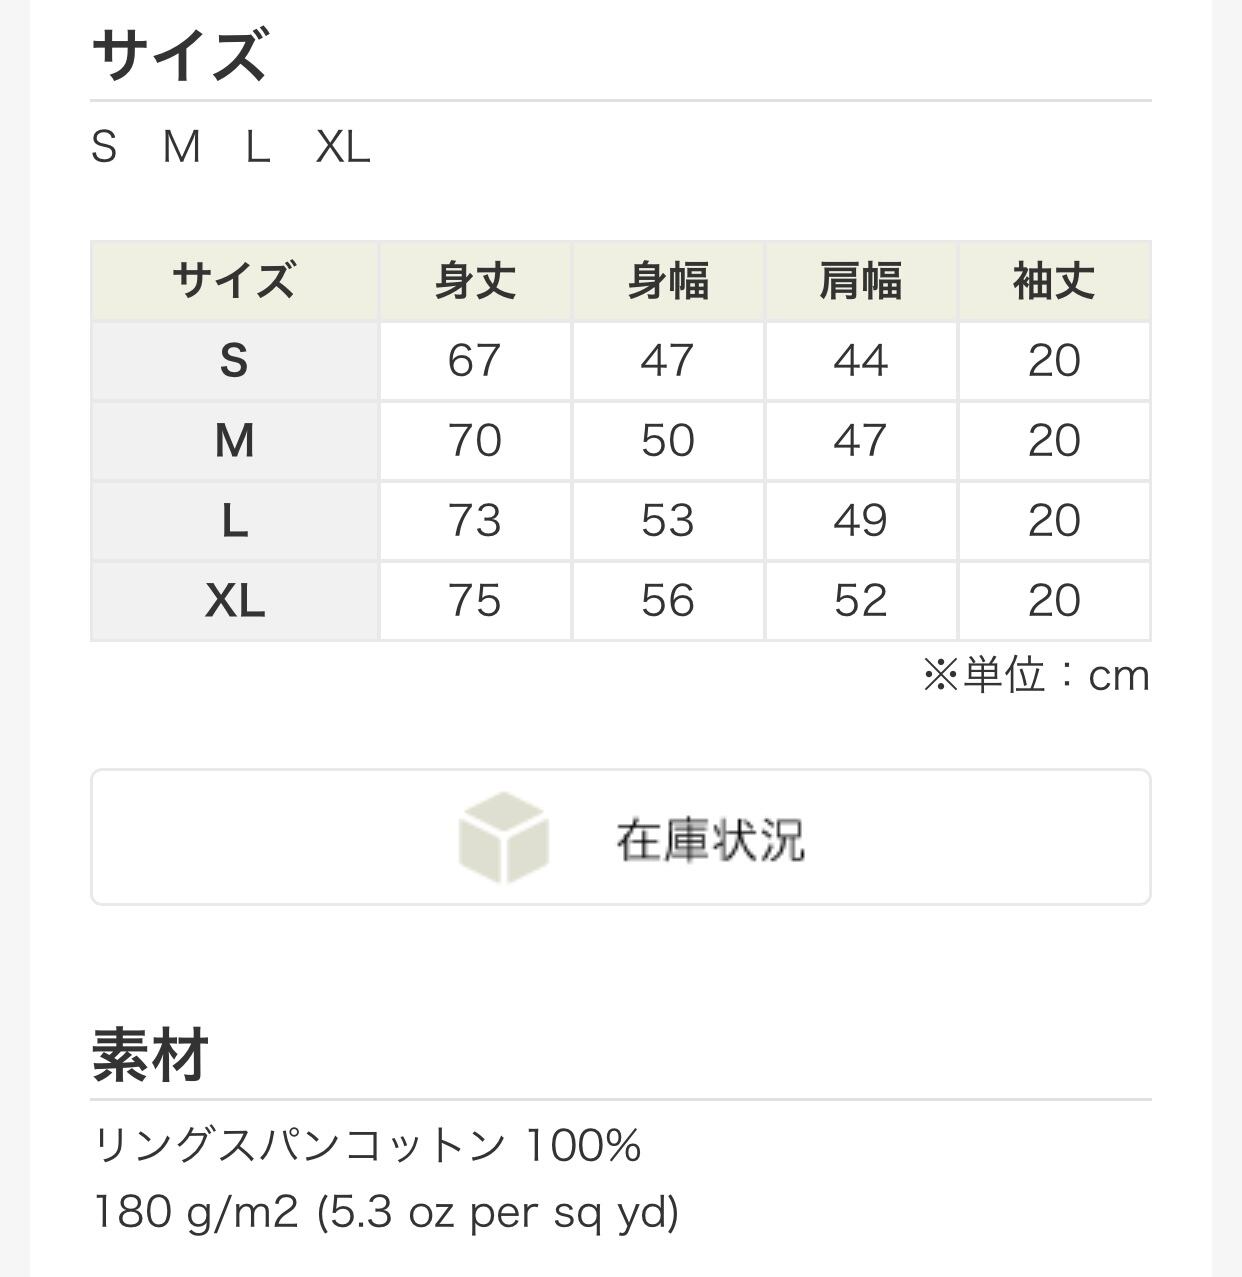Click the ※単位：cm unit note
Screen dimensions: 1242x1277
click(x=1036, y=676)
